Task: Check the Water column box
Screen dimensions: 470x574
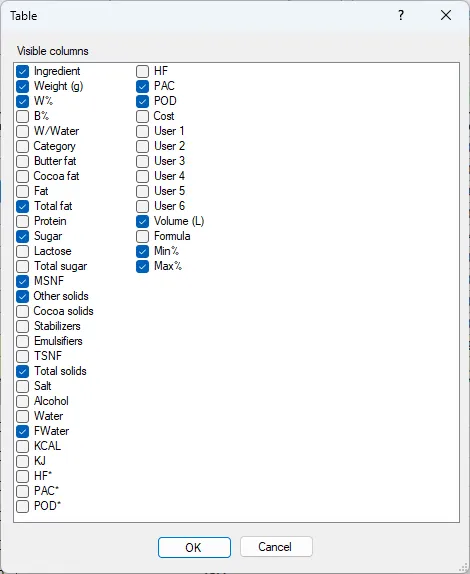Action: (22, 416)
